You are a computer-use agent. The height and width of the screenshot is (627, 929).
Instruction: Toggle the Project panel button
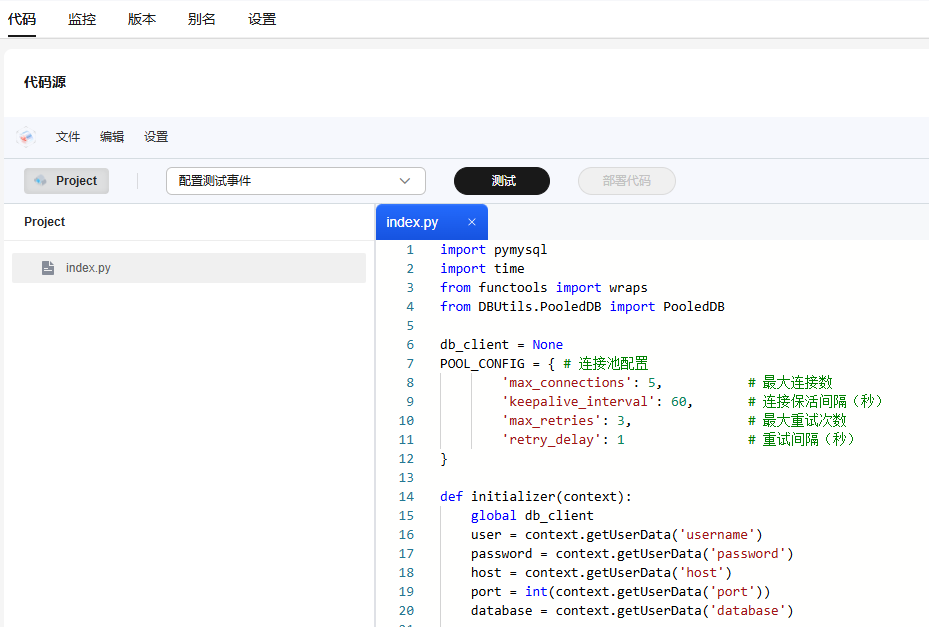coord(67,181)
